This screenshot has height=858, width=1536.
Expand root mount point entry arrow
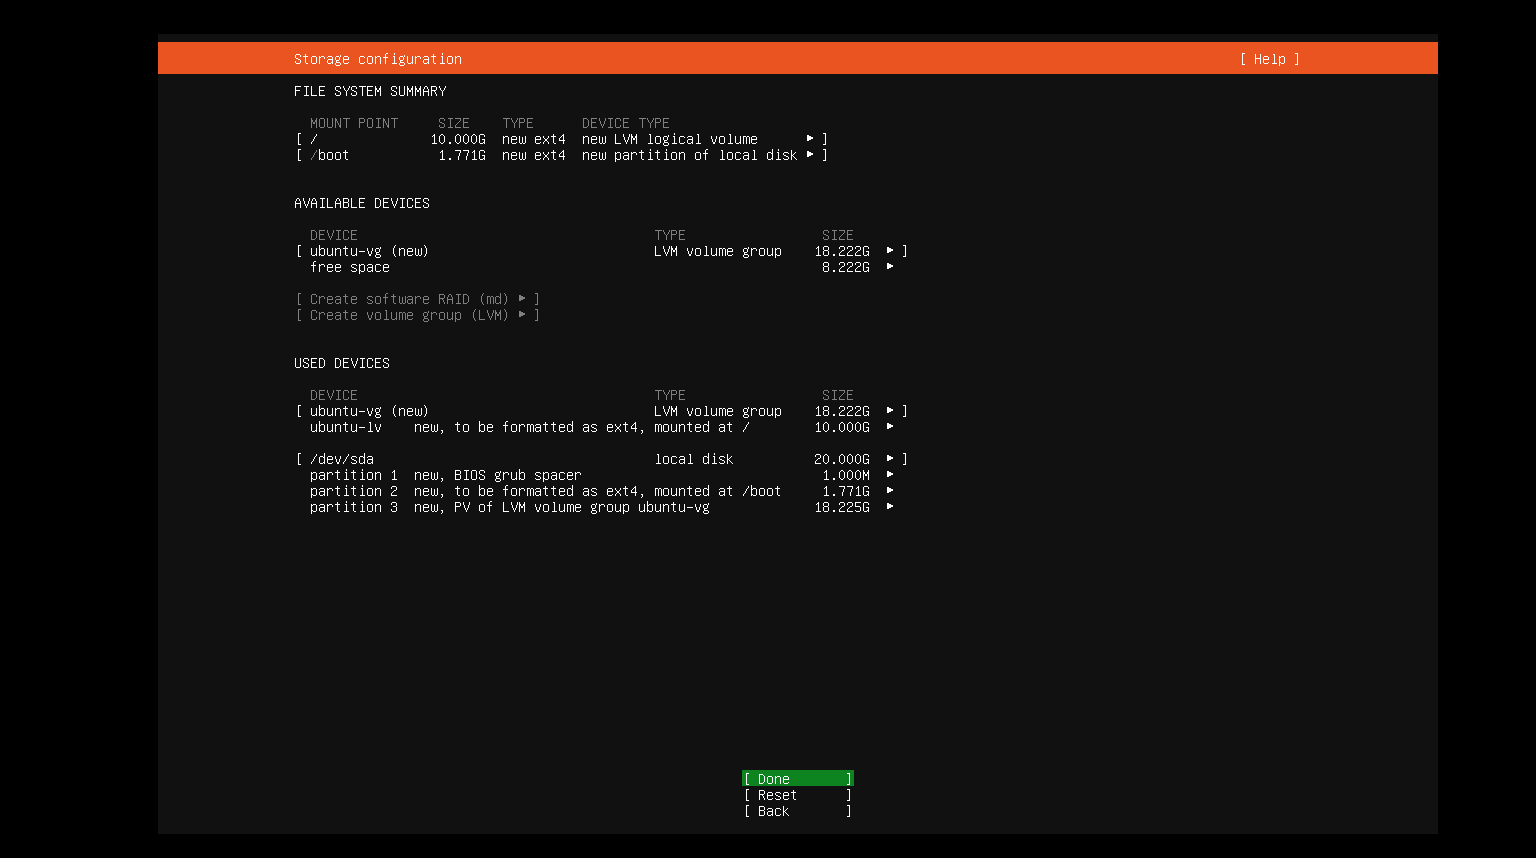810,139
